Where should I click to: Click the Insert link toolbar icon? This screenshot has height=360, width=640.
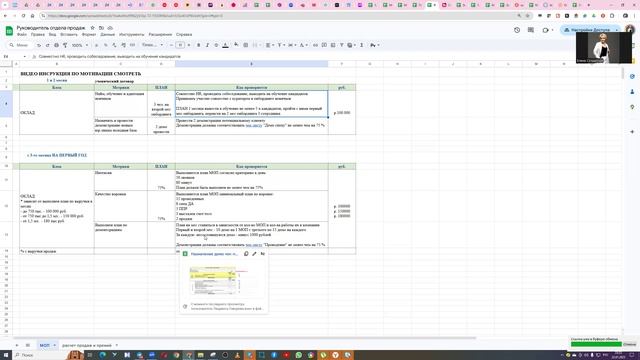coord(315,45)
